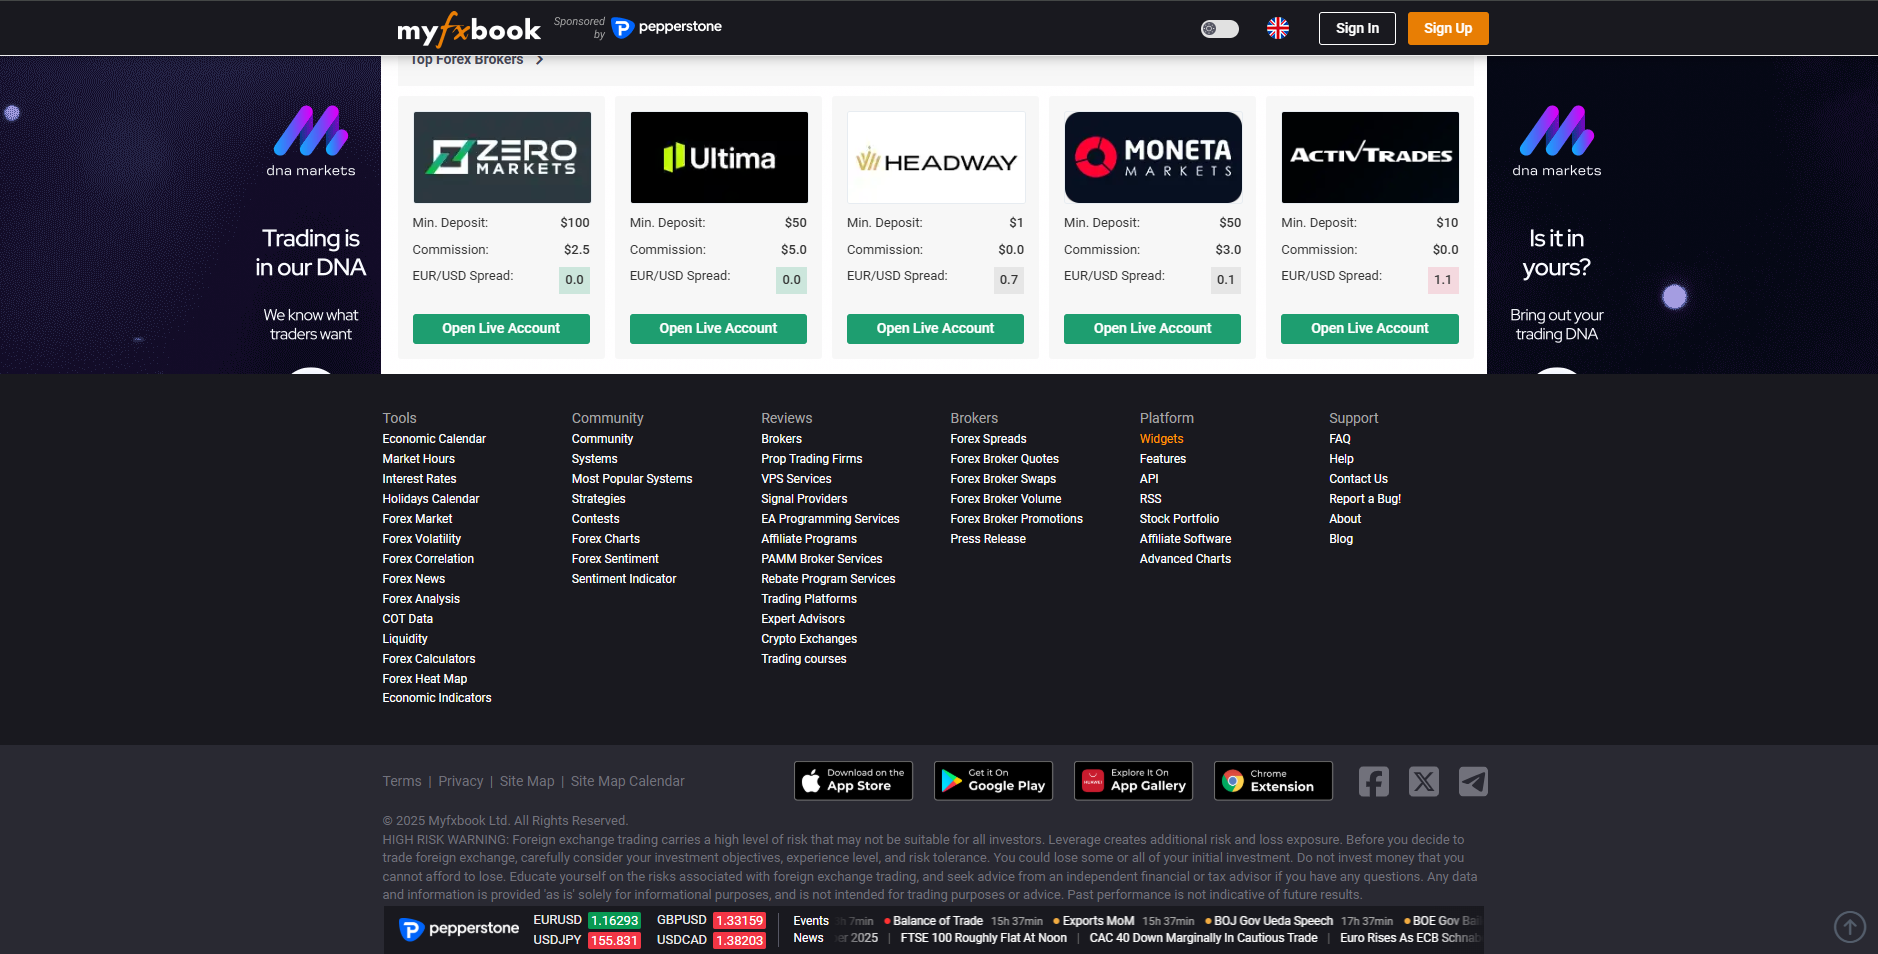The height and width of the screenshot is (954, 1878).
Task: Open the Apple App Store download badge
Action: [853, 781]
